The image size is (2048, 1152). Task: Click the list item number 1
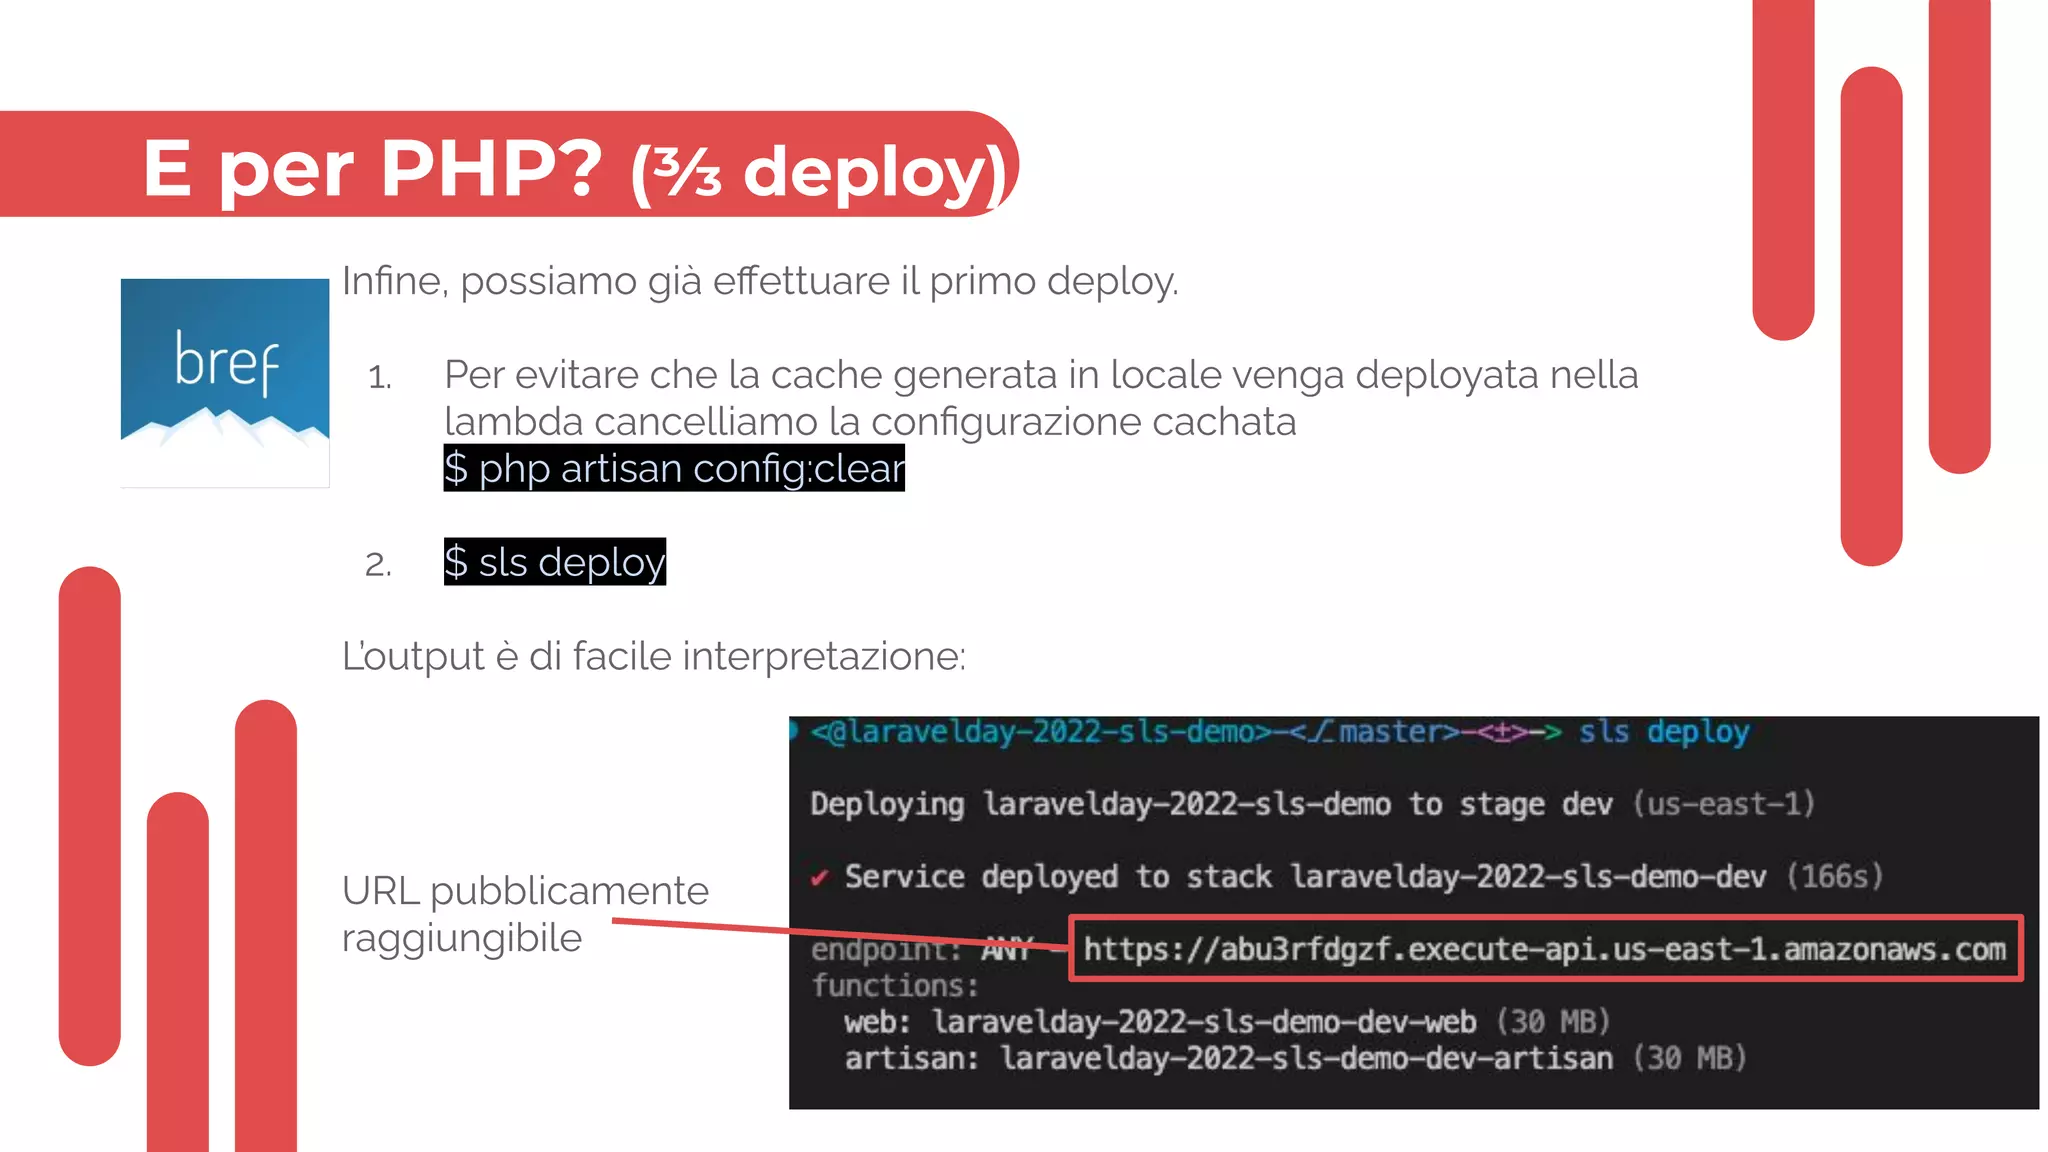[379, 378]
